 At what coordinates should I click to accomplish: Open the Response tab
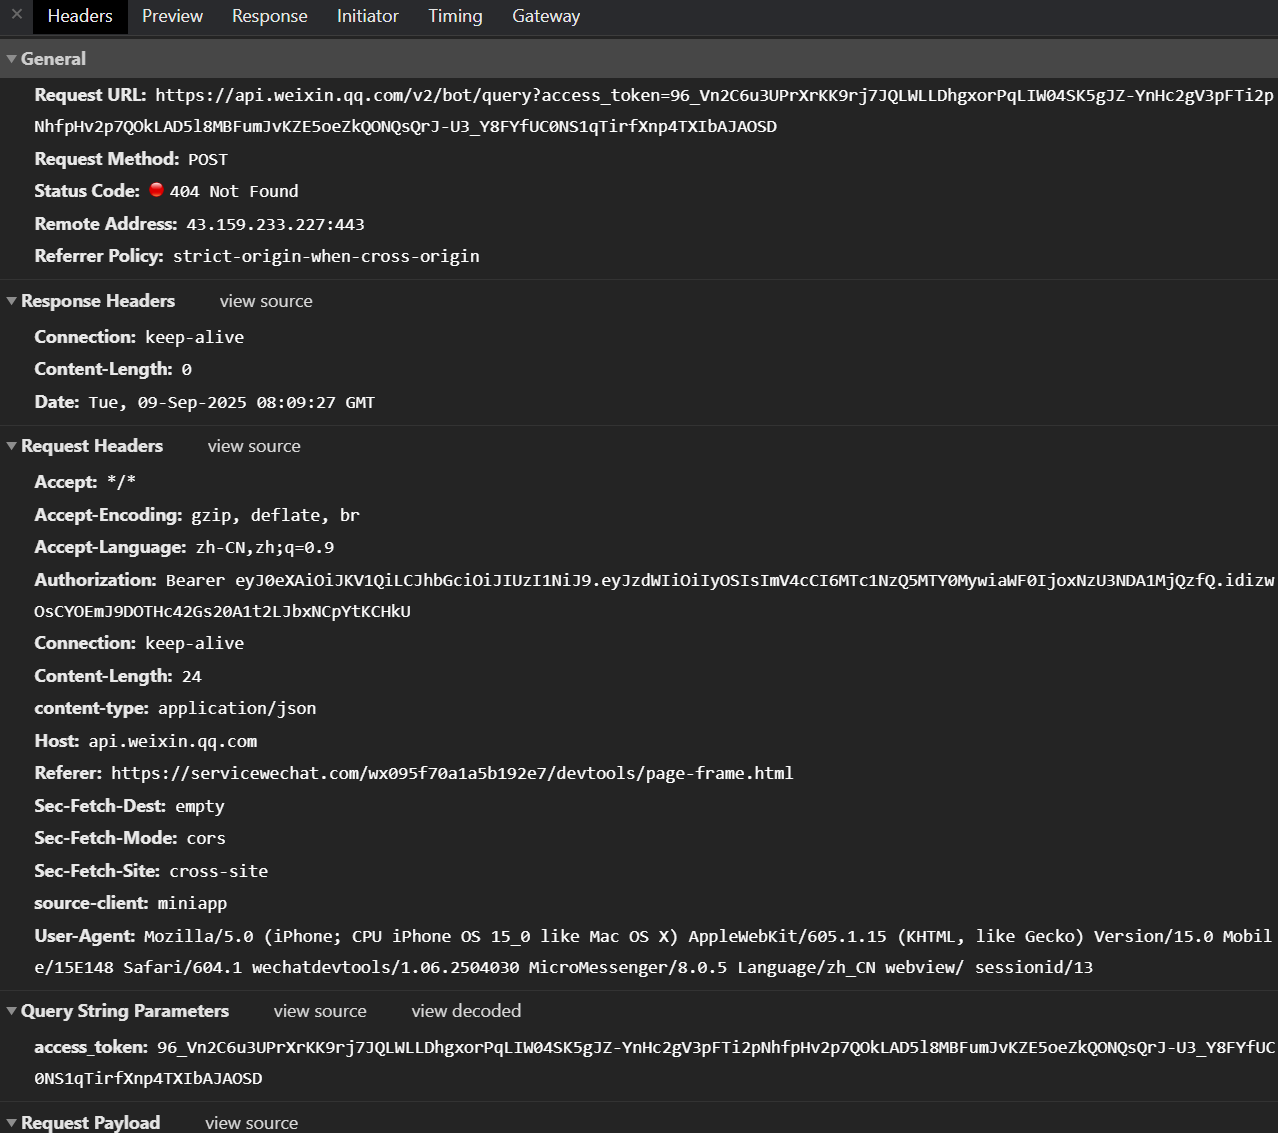tap(269, 16)
